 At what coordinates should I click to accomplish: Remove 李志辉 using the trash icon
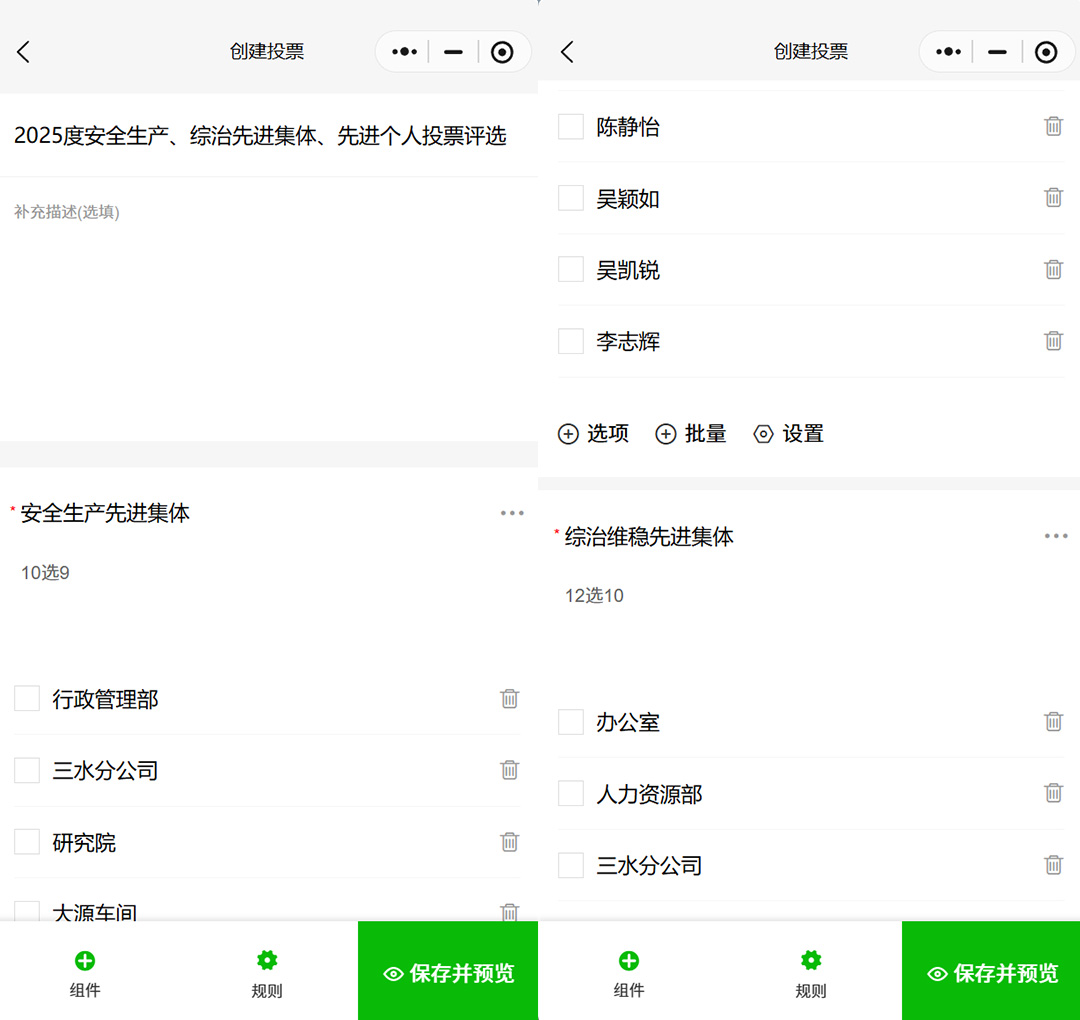pos(1053,341)
